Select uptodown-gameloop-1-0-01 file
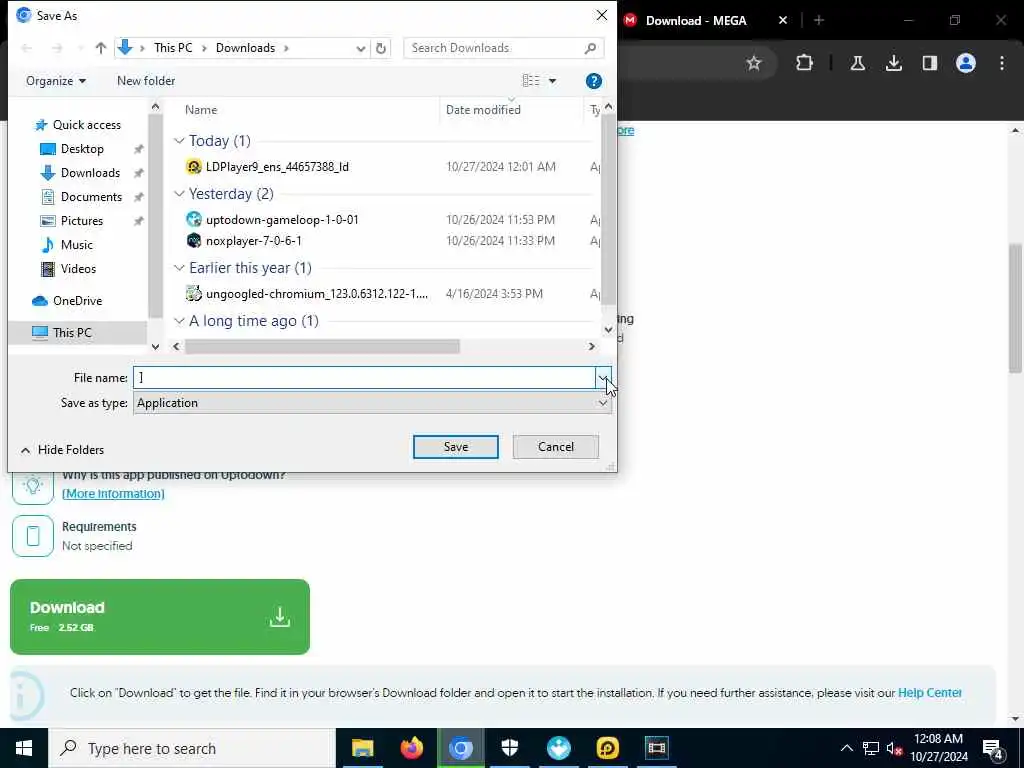The height and width of the screenshot is (768, 1024). click(x=281, y=219)
